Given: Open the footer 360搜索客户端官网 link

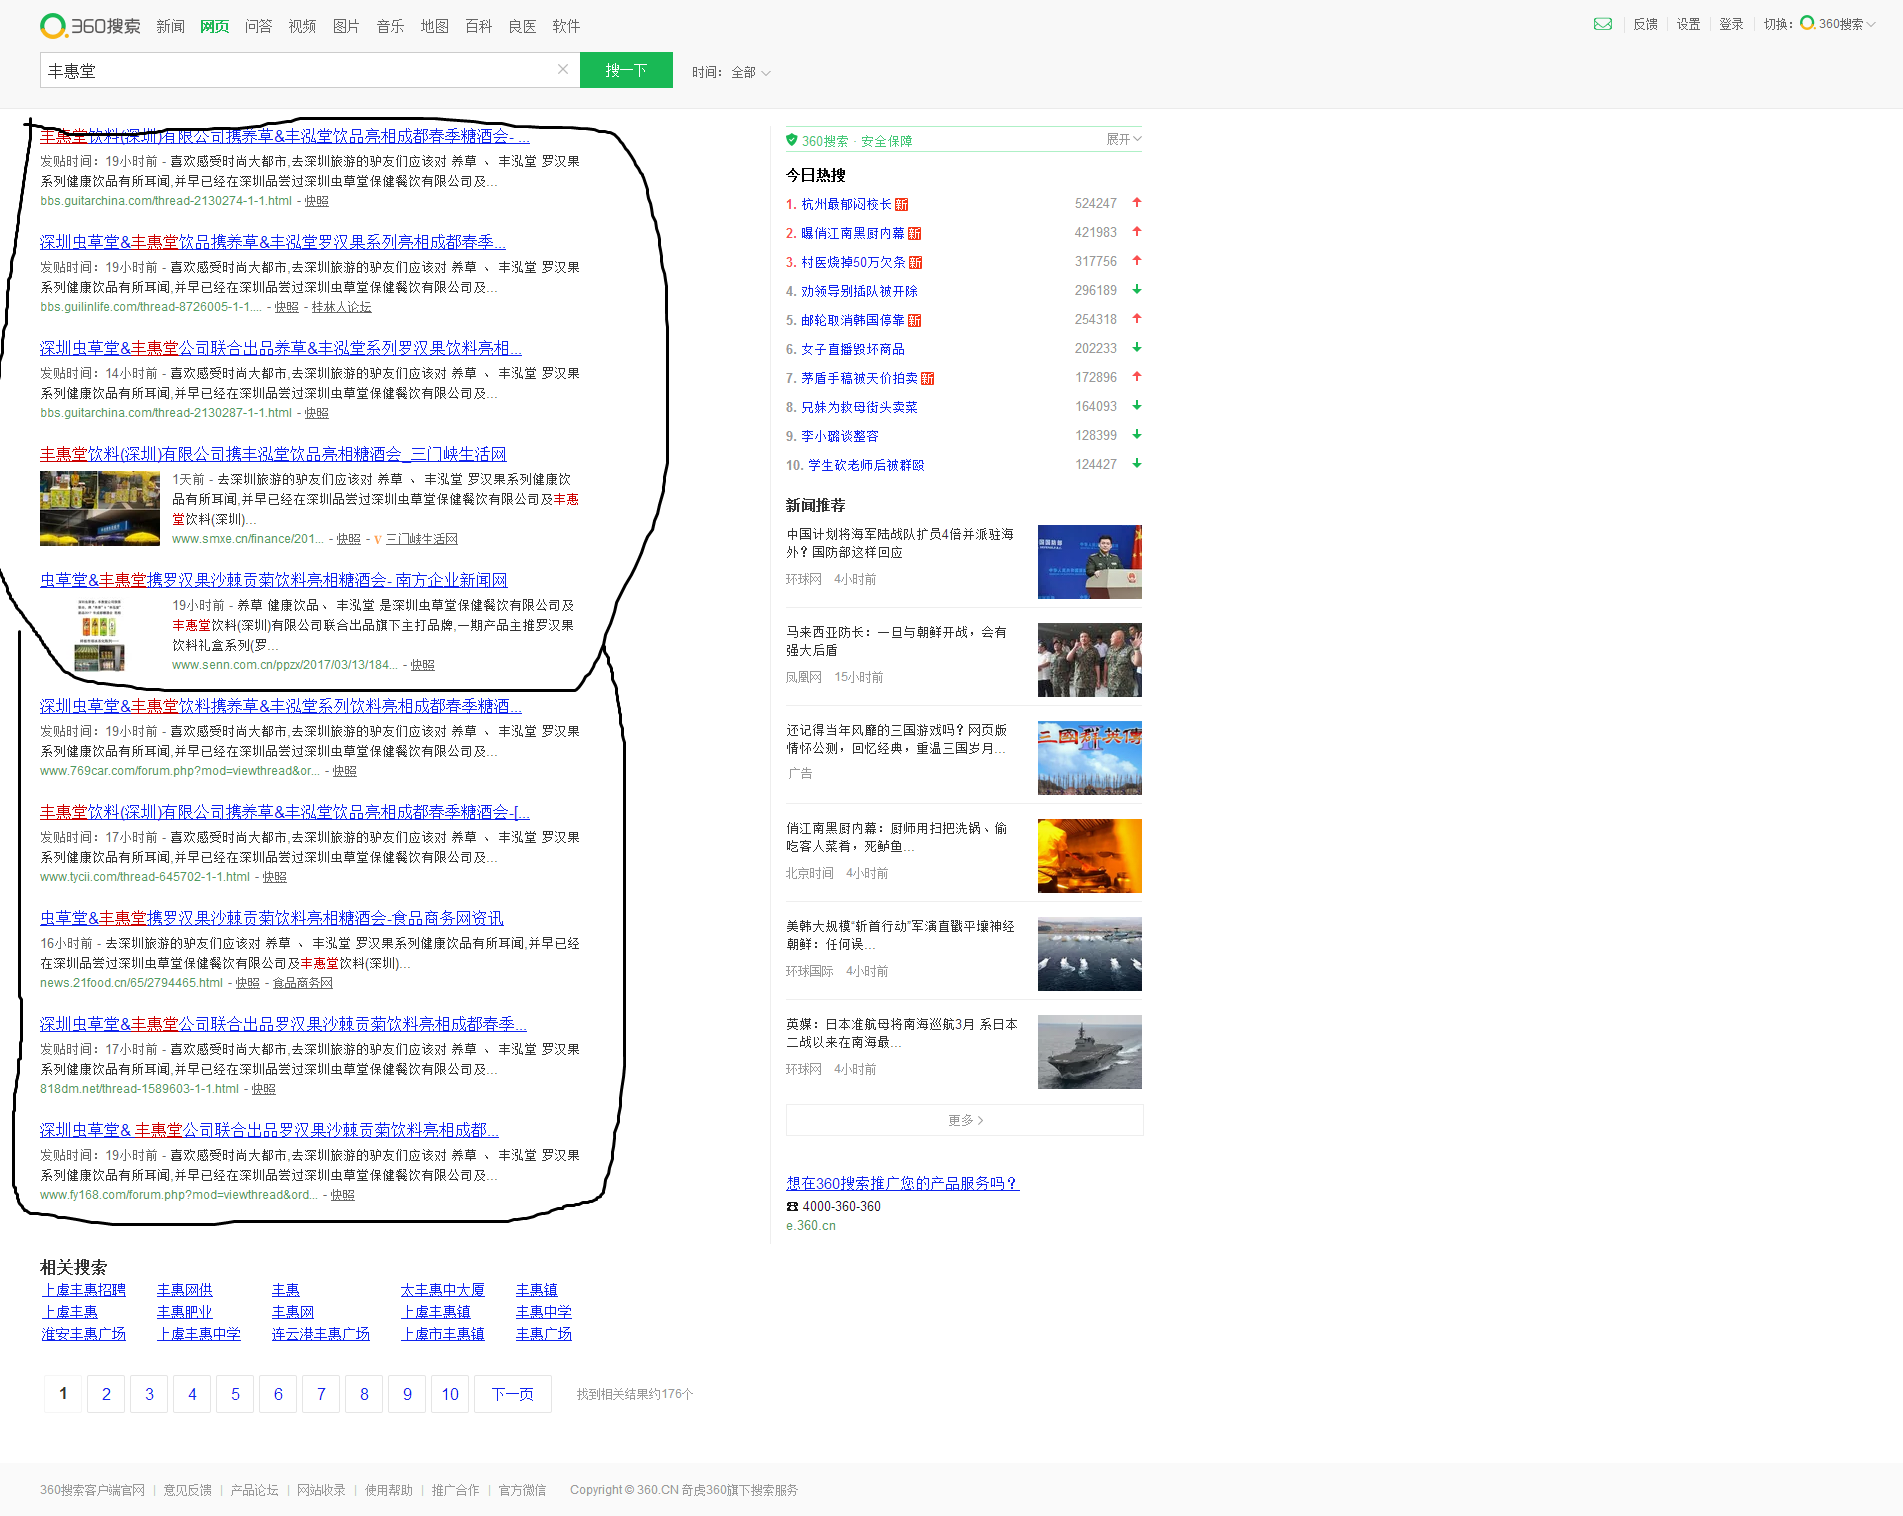Looking at the screenshot, I should tap(92, 1490).
